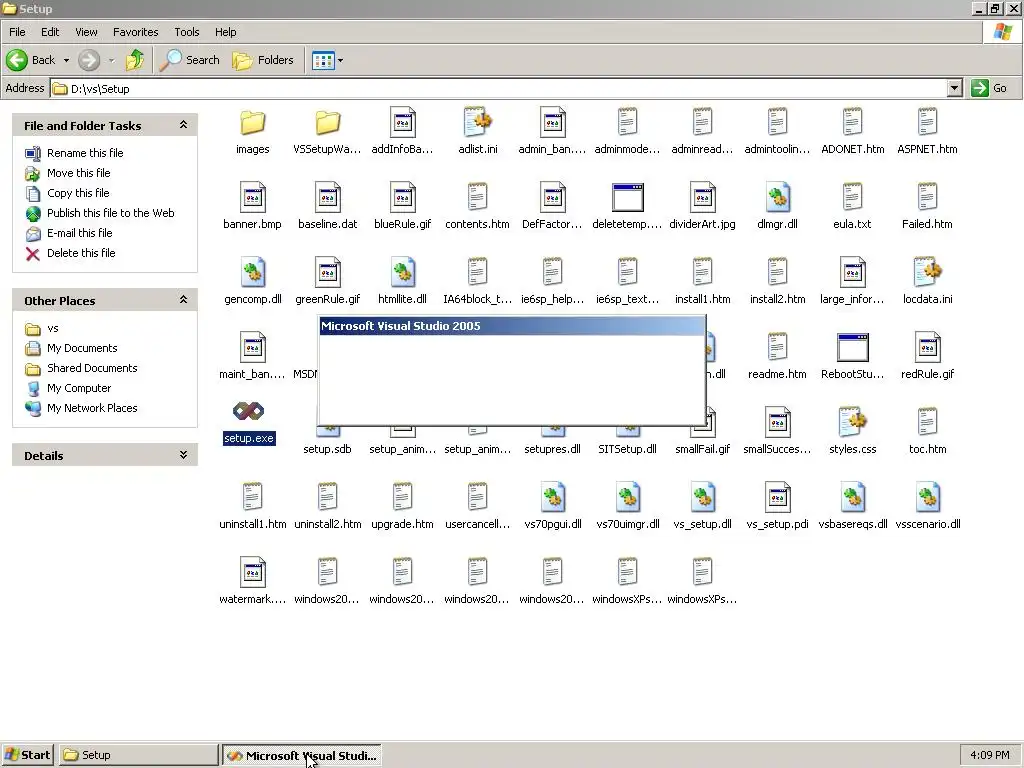The width and height of the screenshot is (1024, 768).
Task: Click Move this file
Action: coord(78,173)
